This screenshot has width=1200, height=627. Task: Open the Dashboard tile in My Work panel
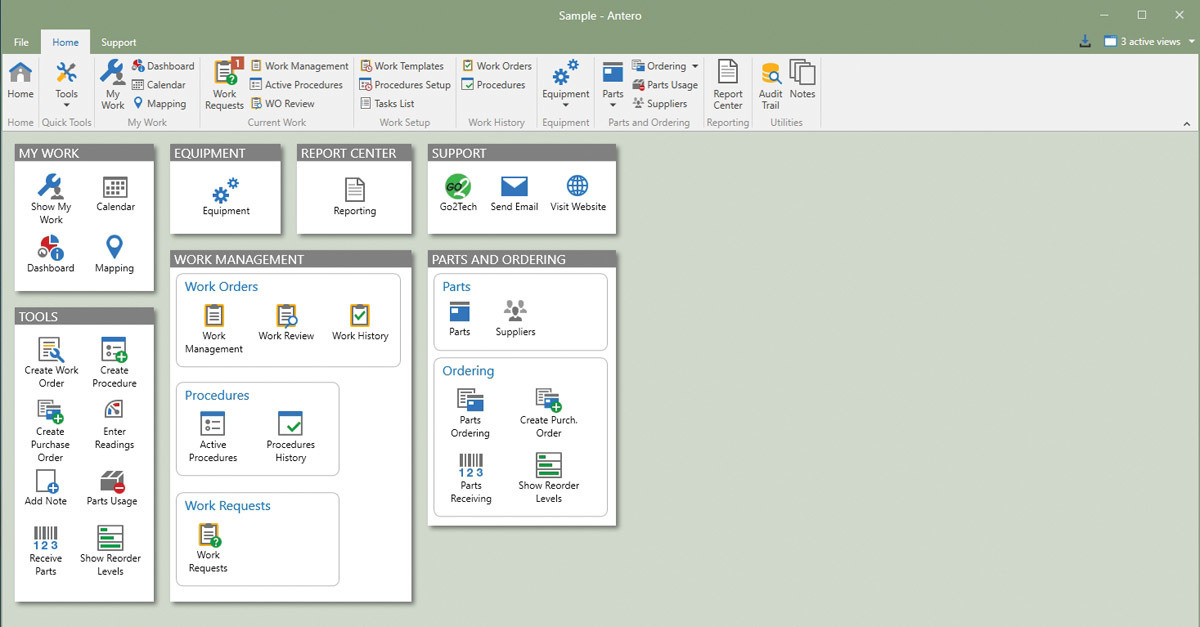pos(51,255)
